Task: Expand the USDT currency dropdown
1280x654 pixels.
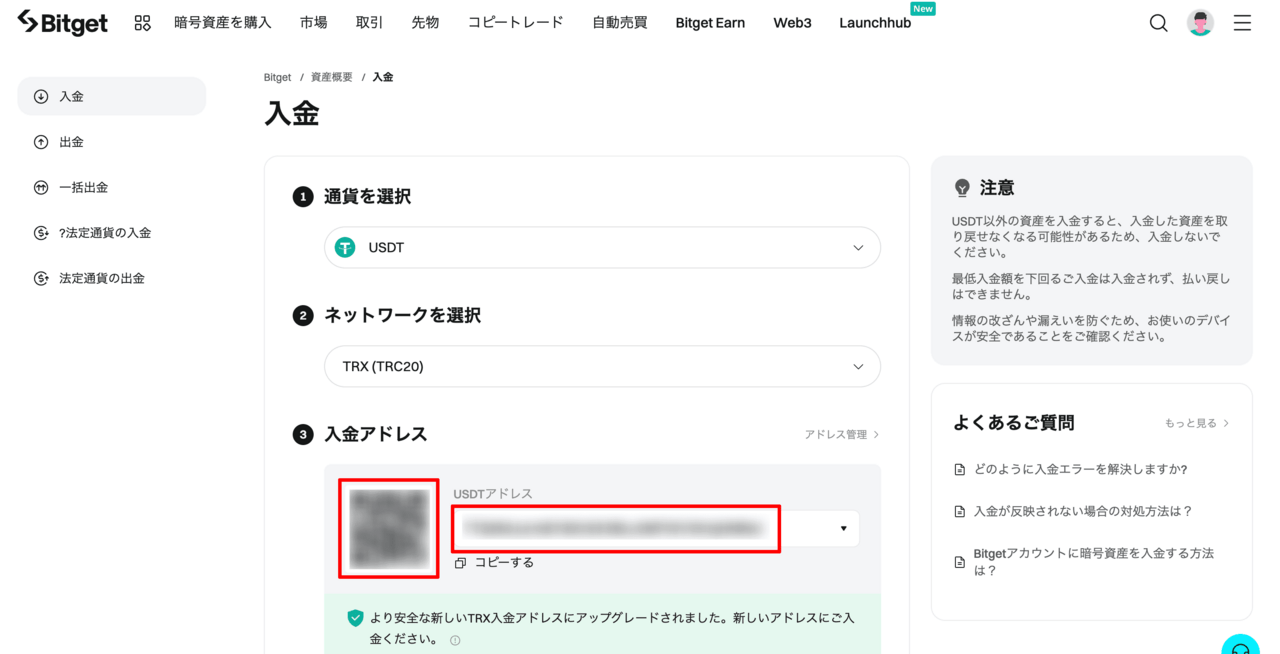Action: click(602, 247)
